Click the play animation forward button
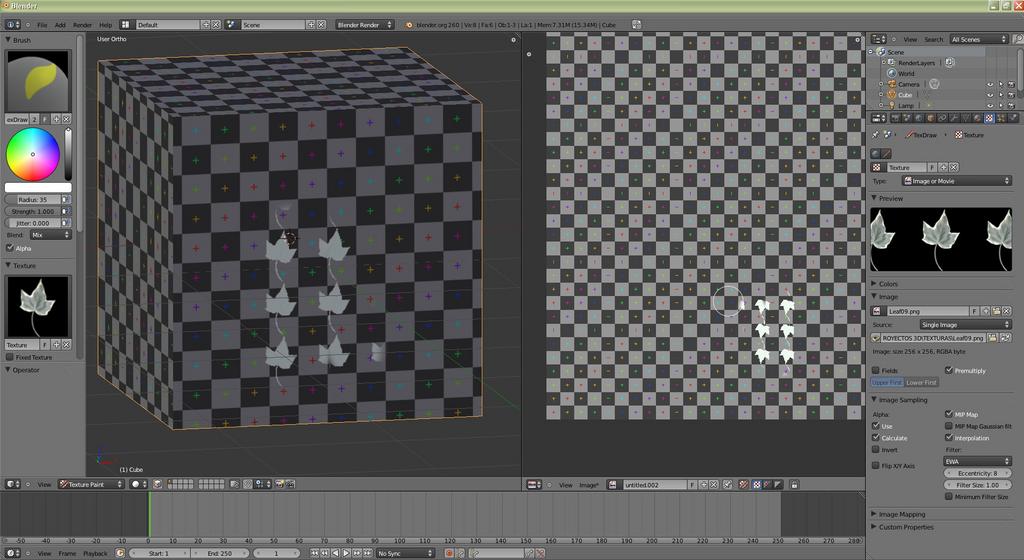Image resolution: width=1024 pixels, height=560 pixels. (x=345, y=553)
